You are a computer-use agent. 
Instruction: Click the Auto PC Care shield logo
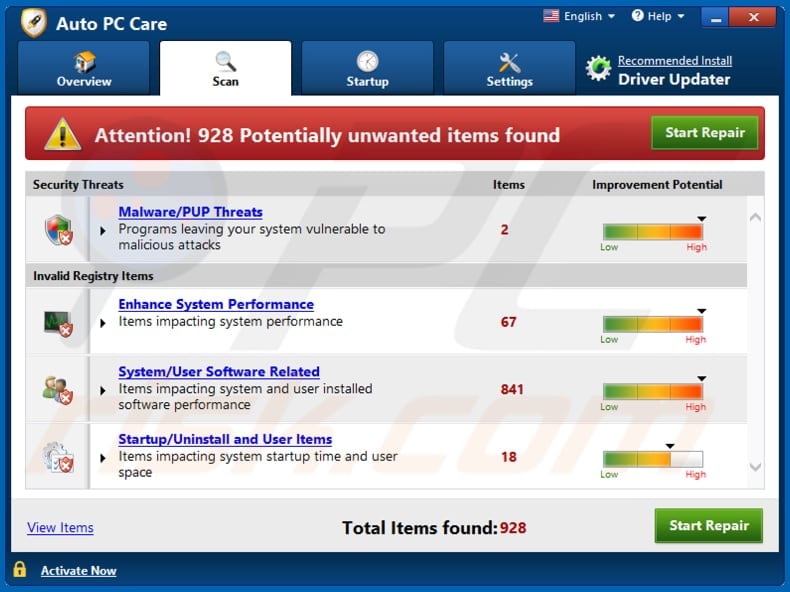coord(34,23)
